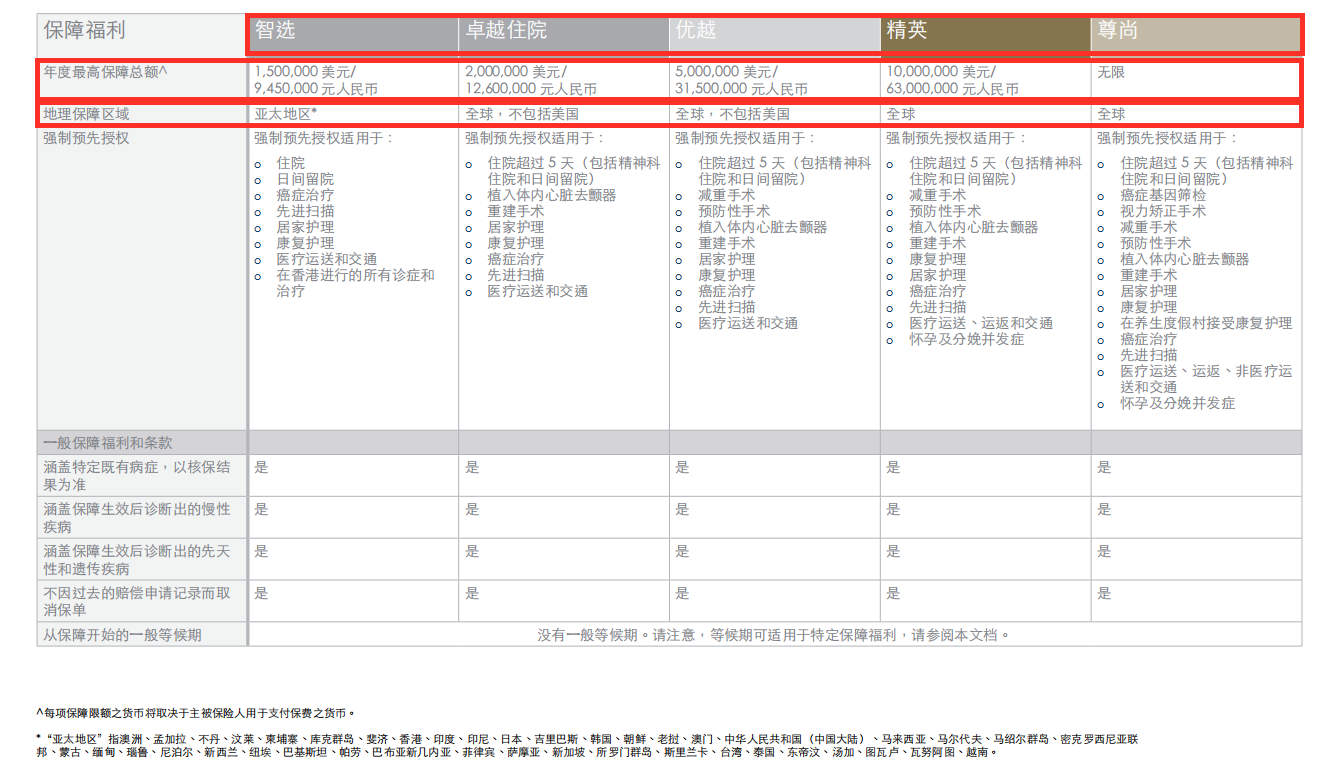Click the ^ currency footnote below the table
1326x772 pixels.
(x=196, y=713)
